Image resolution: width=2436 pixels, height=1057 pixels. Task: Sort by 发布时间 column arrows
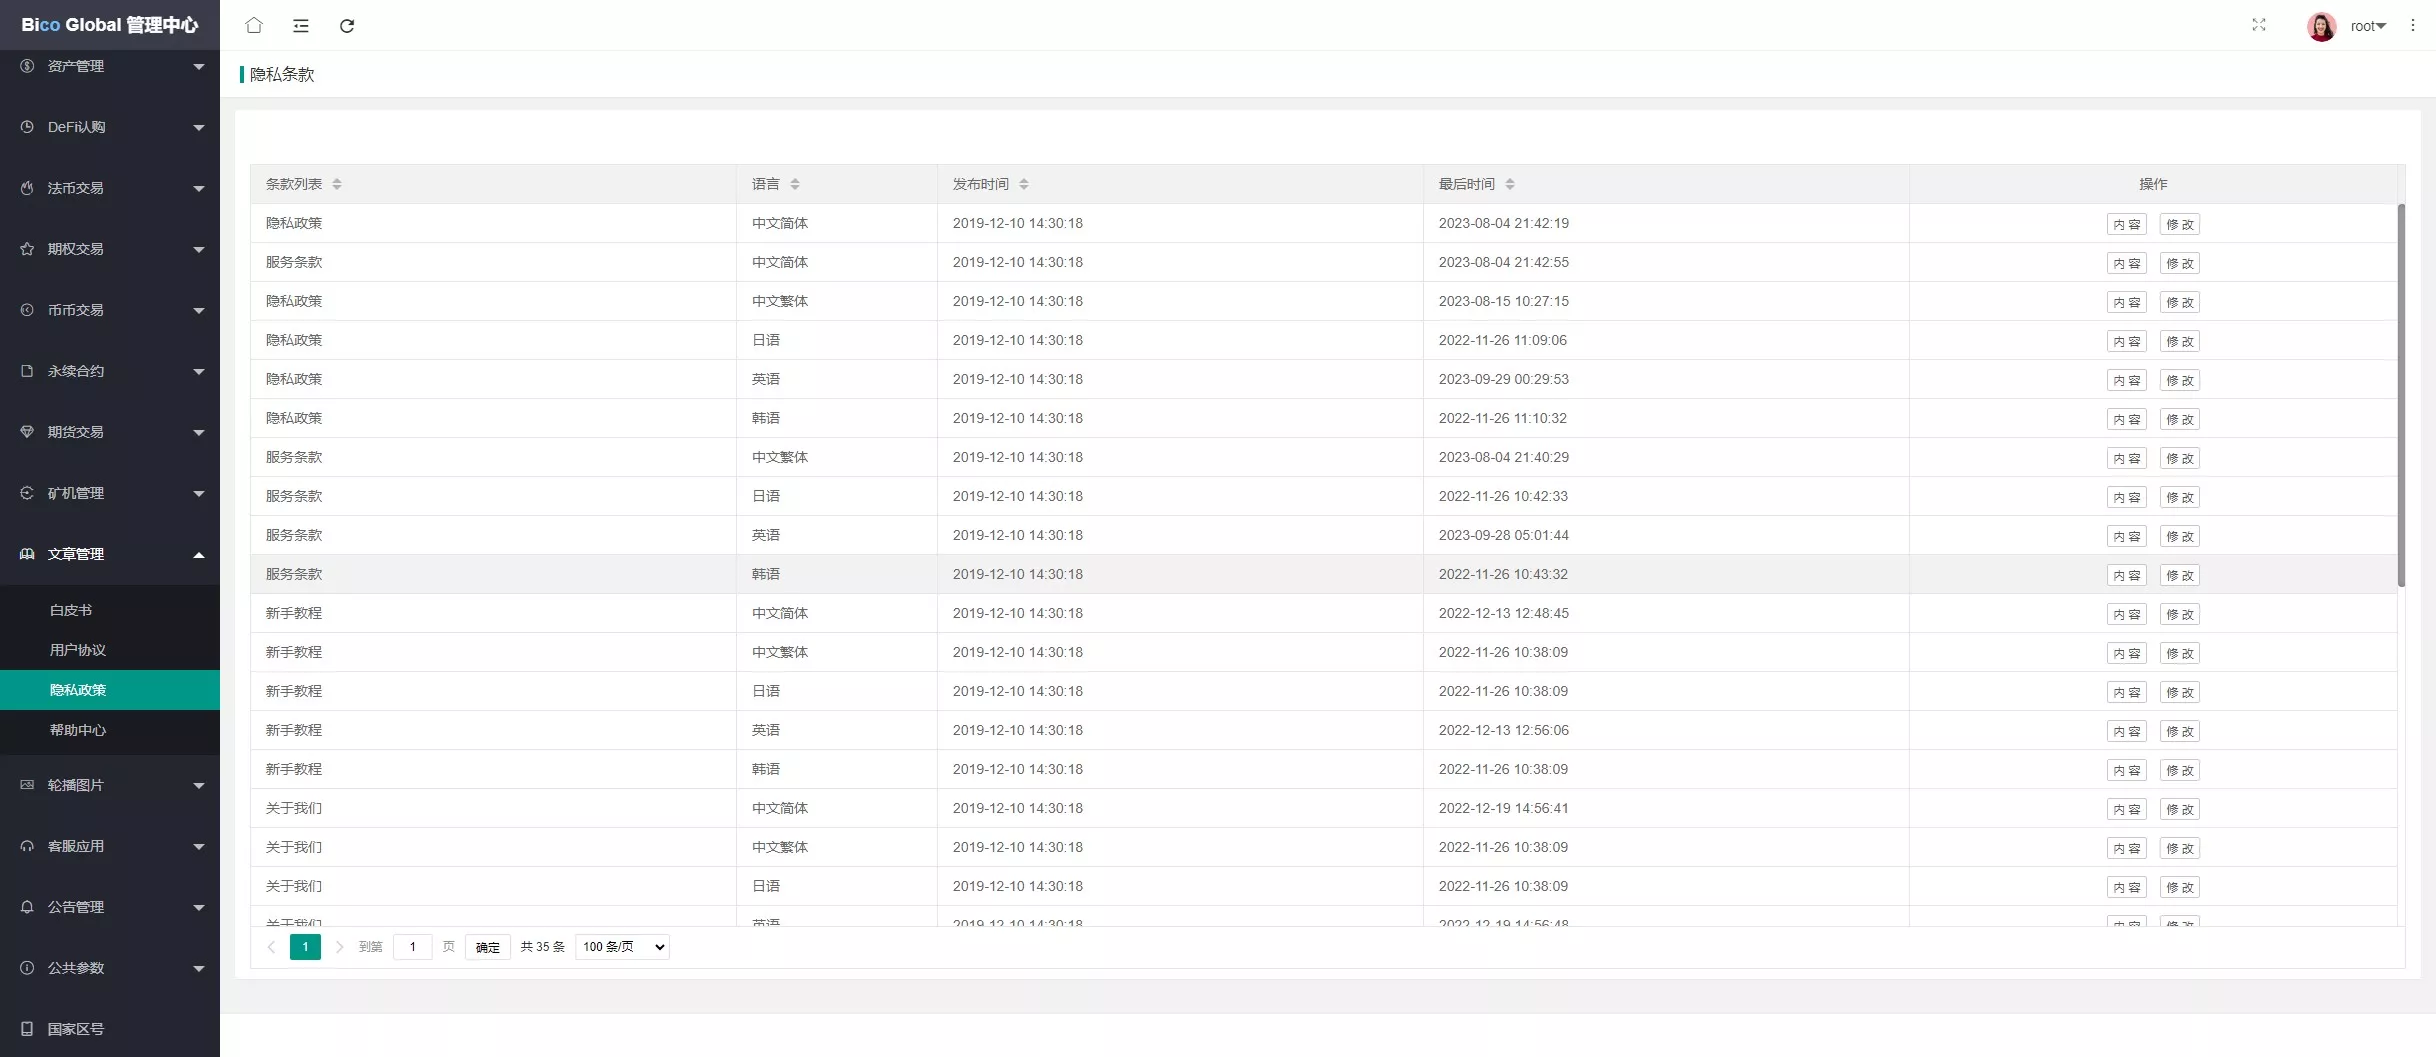pos(1024,184)
